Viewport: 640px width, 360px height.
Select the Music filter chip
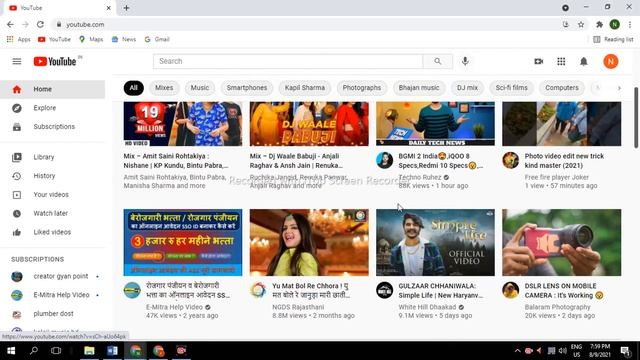pos(200,88)
